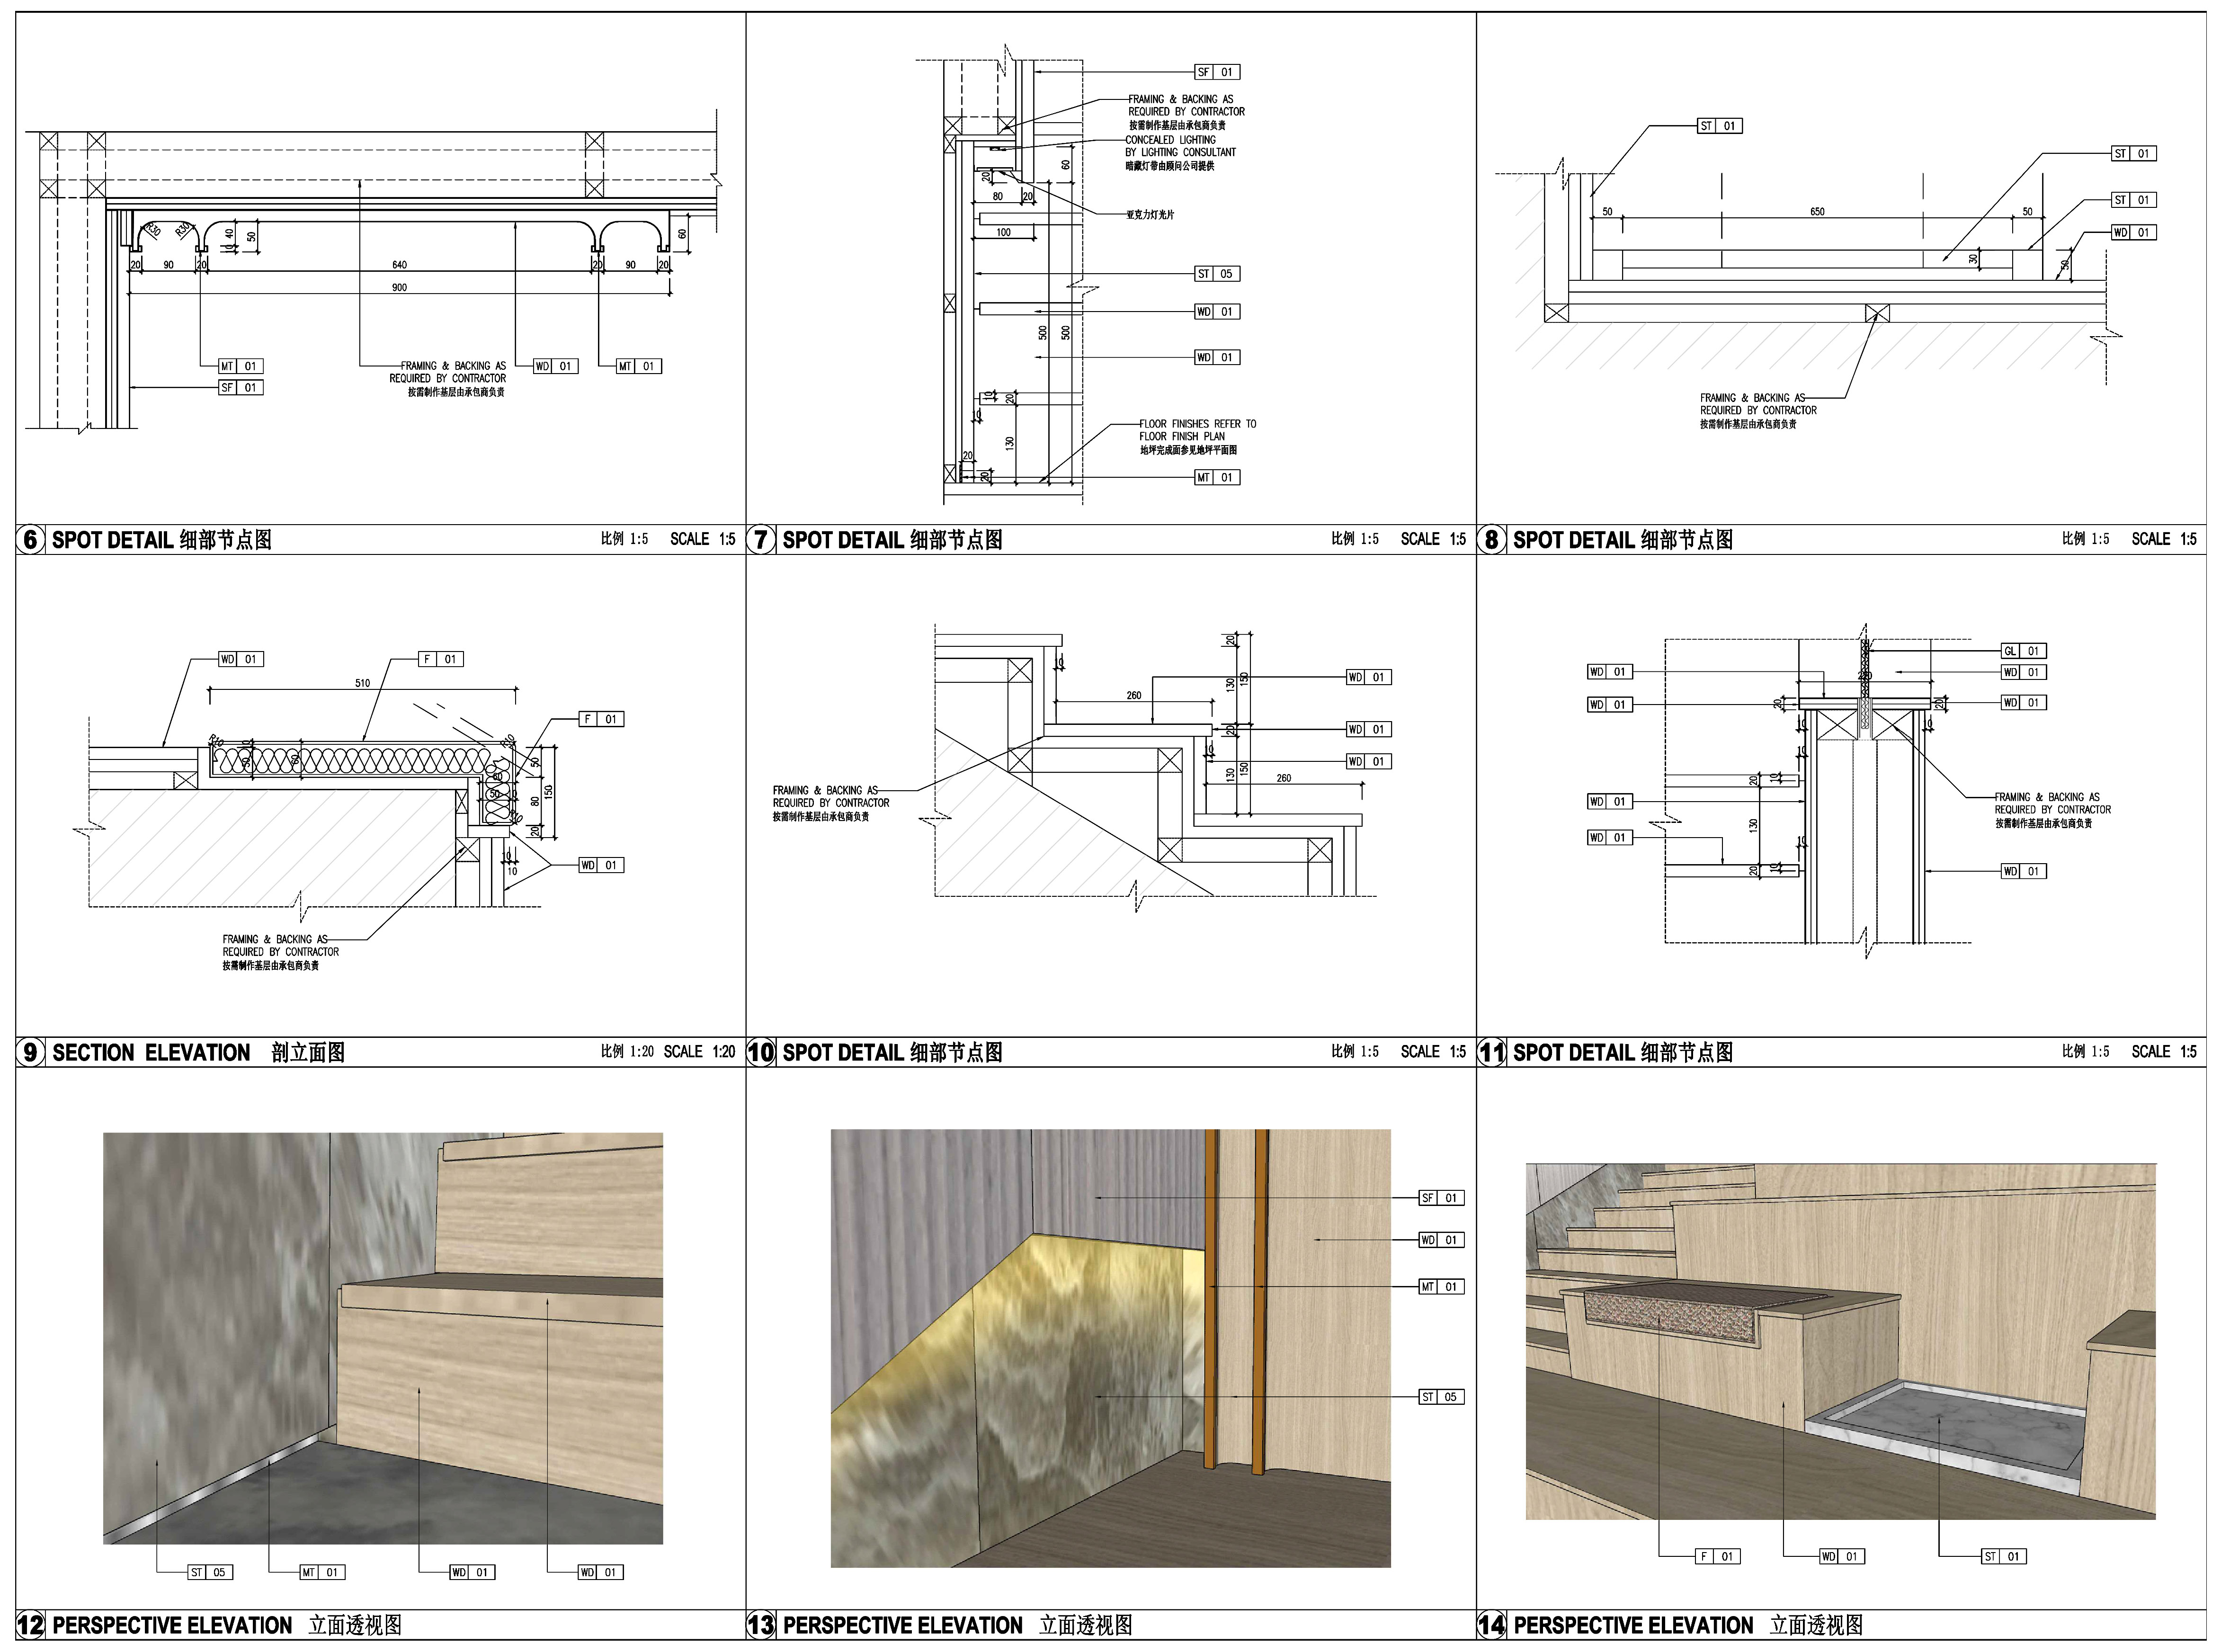The height and width of the screenshot is (1652, 2221).
Task: Click the perspective 12 bench rendering image
Action: pos(383,1338)
